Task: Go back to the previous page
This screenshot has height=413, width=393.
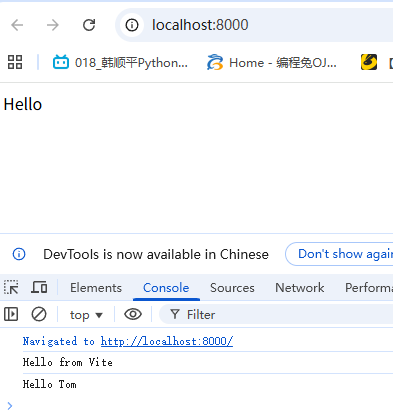Action: pos(17,25)
